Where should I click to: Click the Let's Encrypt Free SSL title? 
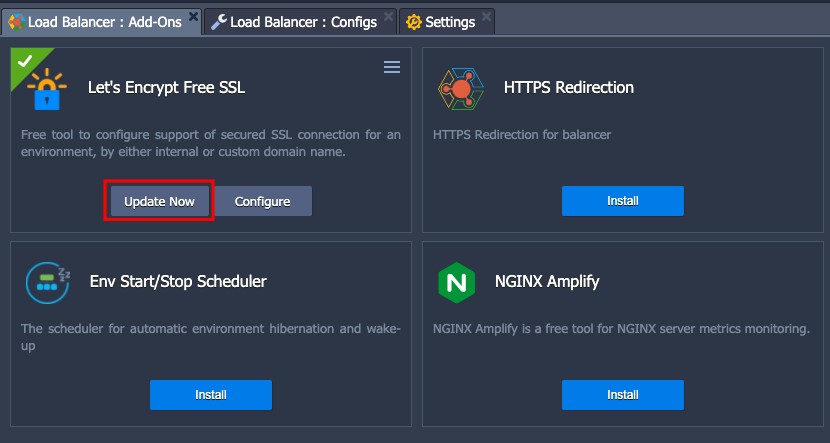coord(166,88)
